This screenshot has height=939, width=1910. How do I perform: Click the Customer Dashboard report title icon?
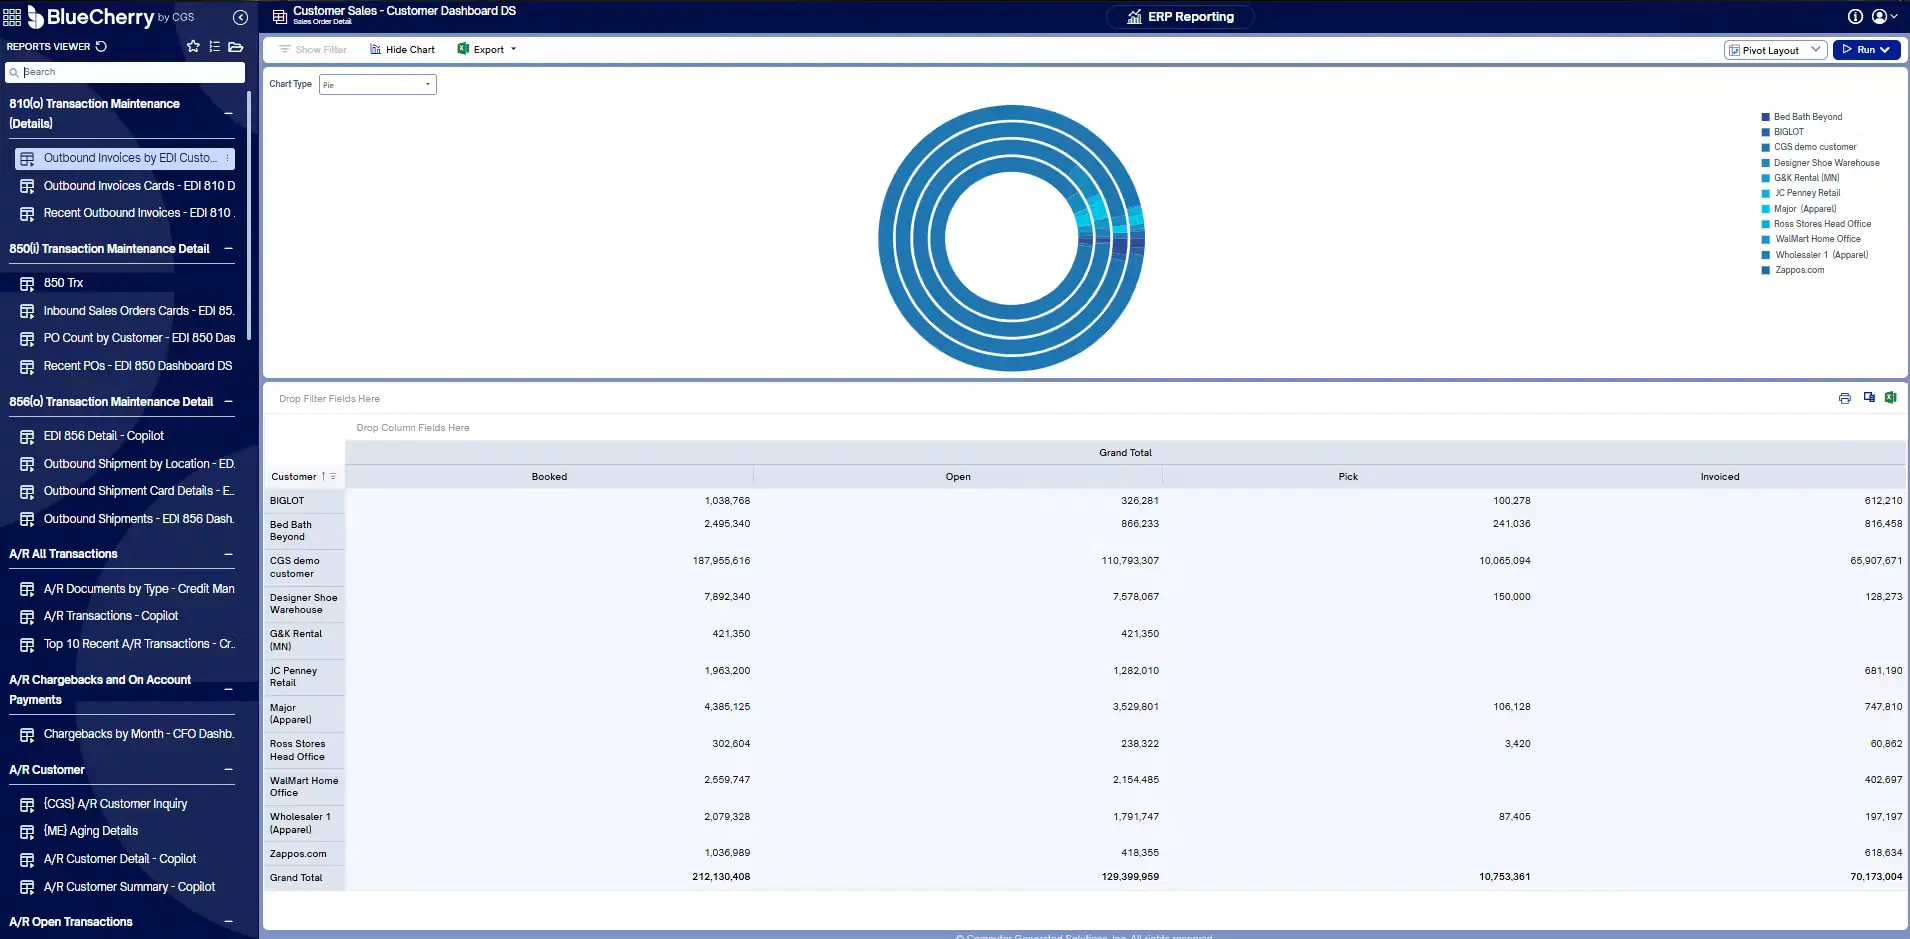280,17
